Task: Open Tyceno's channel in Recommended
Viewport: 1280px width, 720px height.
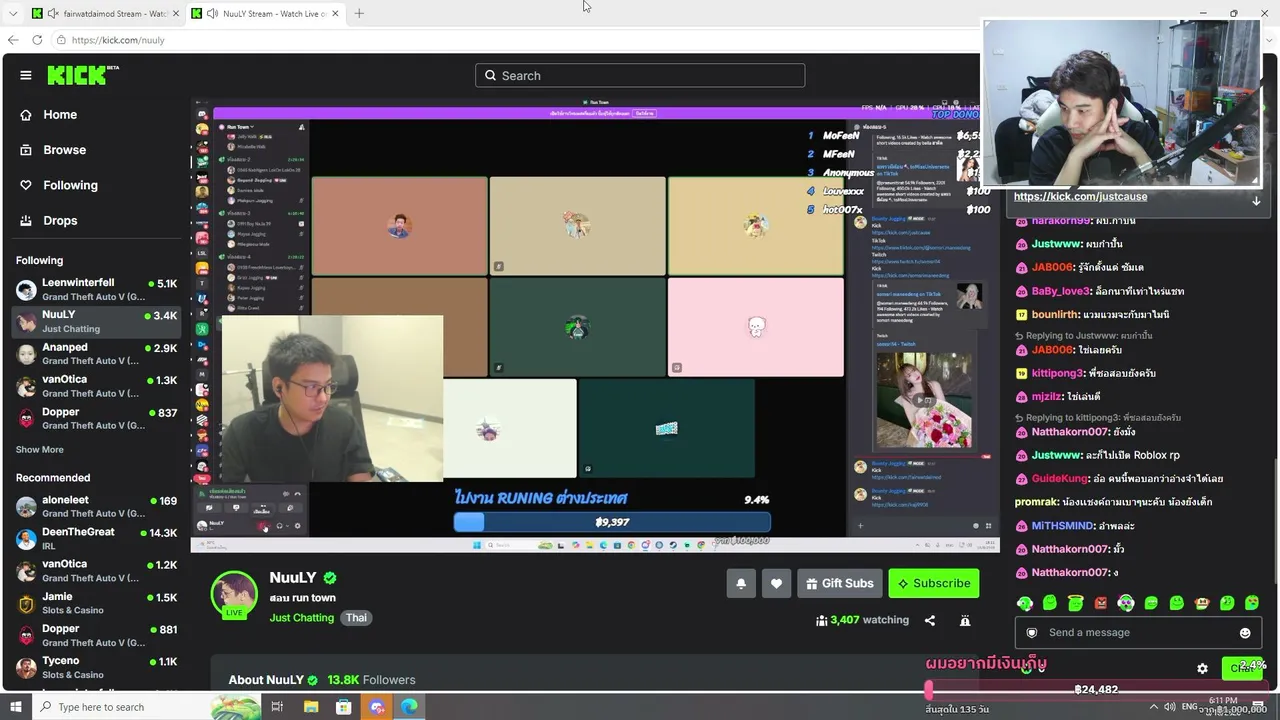Action: pos(96,667)
